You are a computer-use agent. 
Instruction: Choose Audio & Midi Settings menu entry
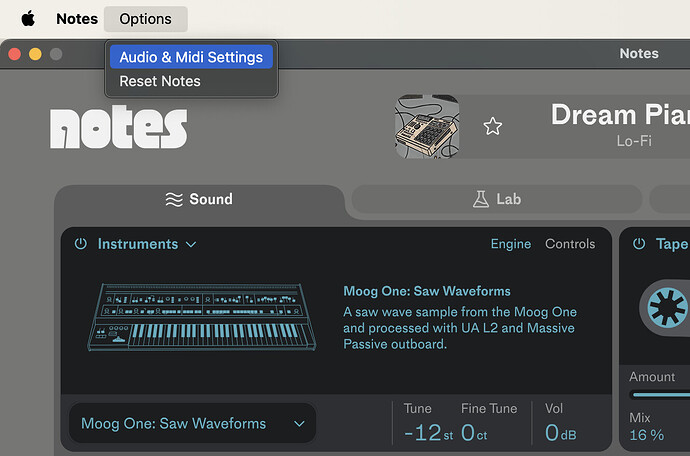pos(191,57)
